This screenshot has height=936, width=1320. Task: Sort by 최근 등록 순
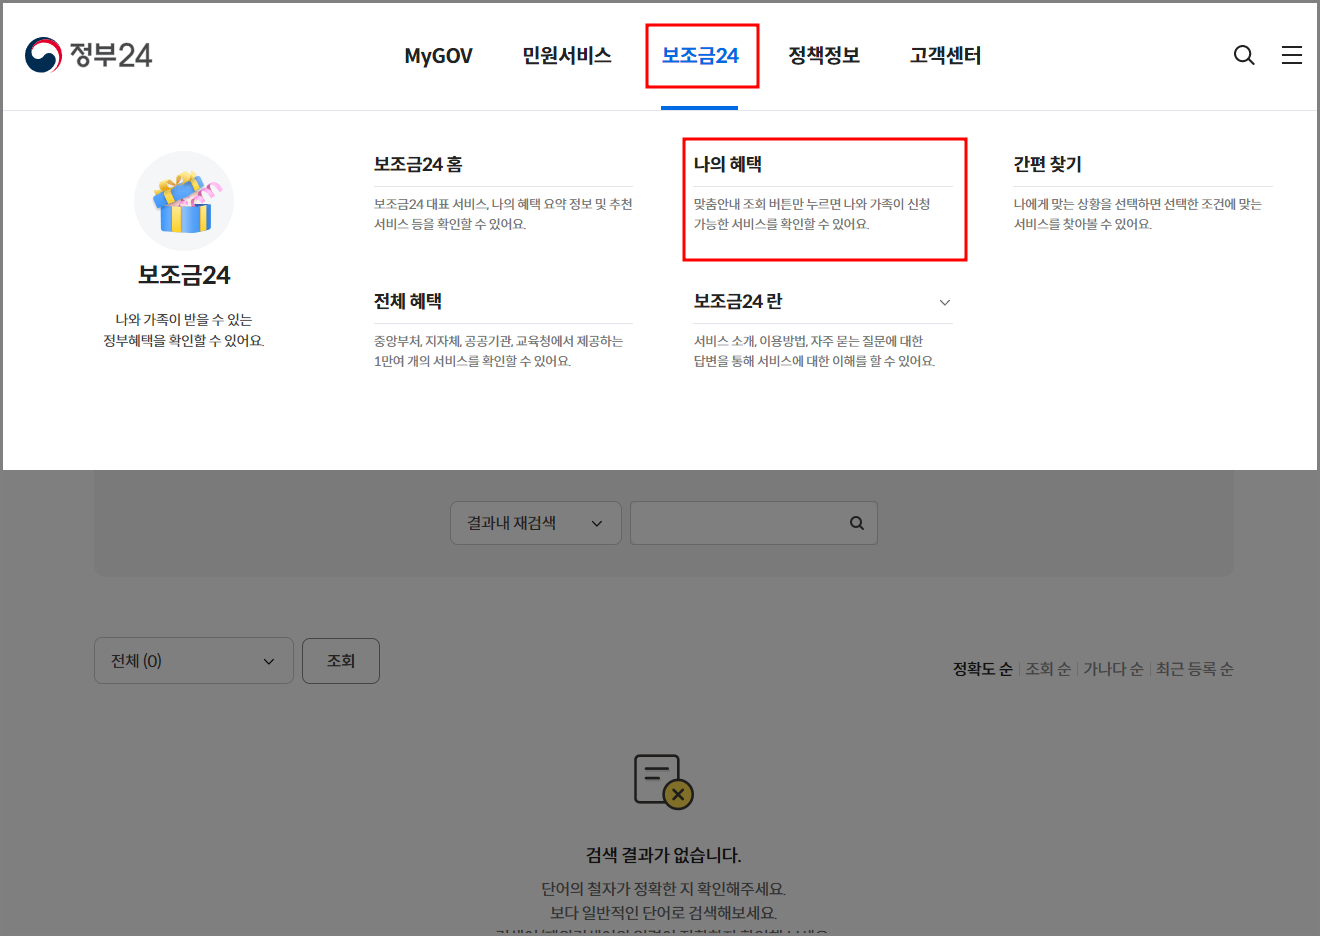1194,669
